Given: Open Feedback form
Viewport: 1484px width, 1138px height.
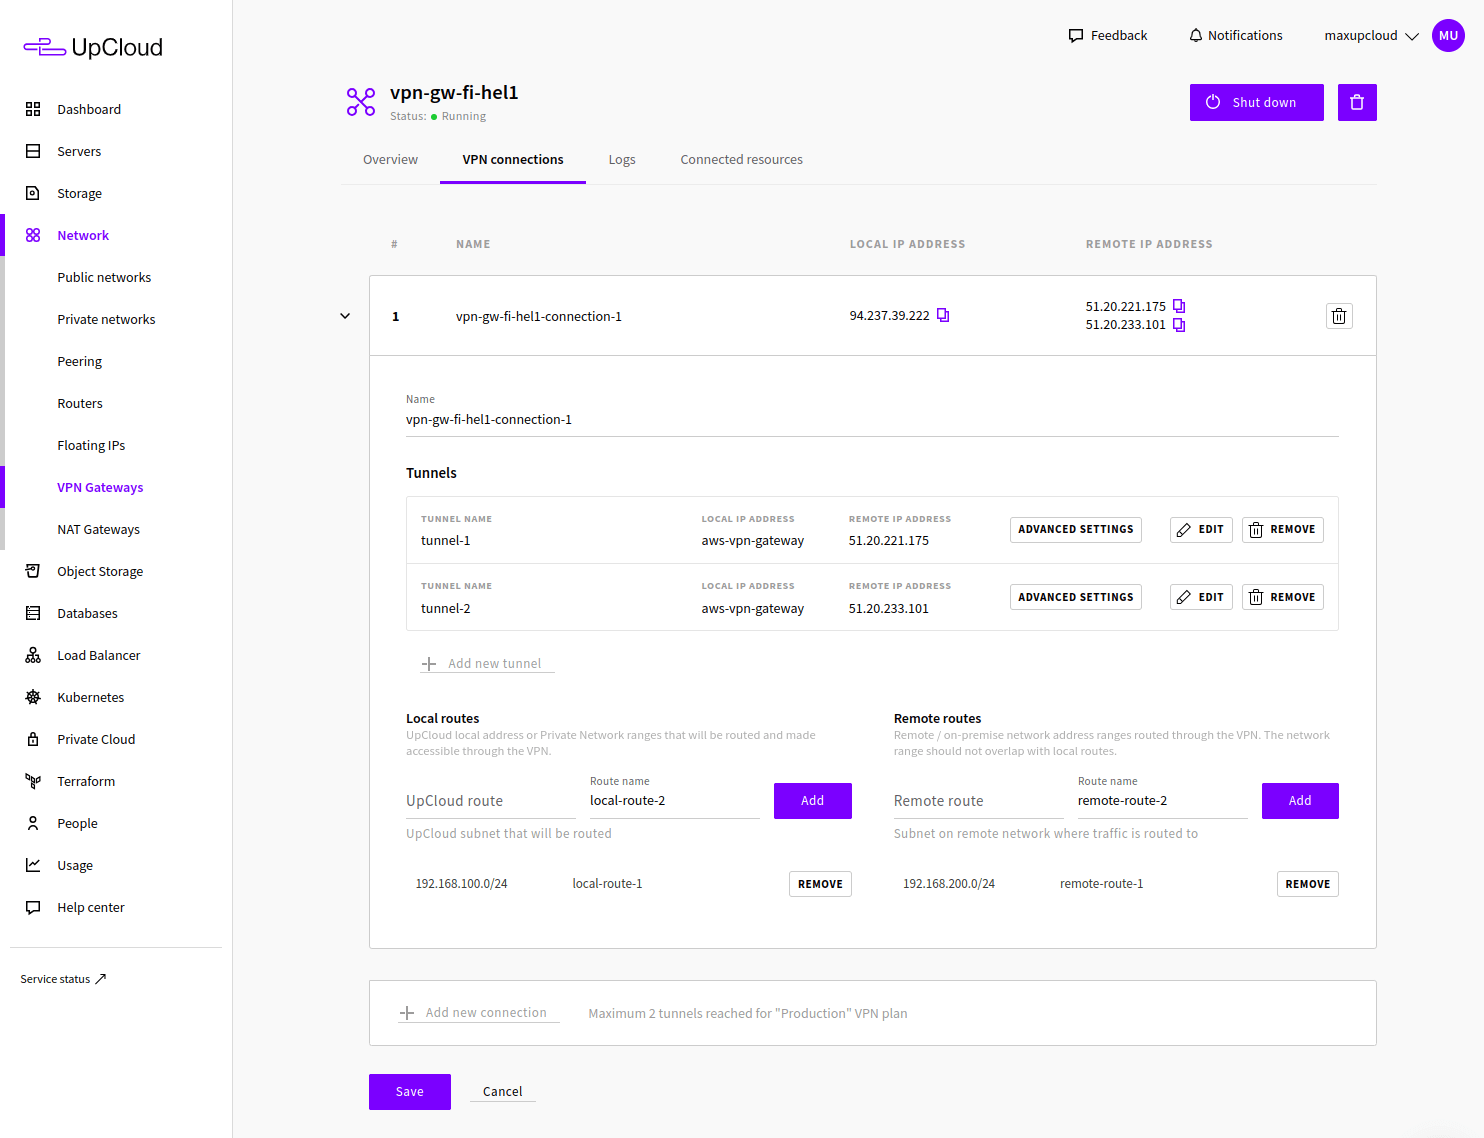Looking at the screenshot, I should tap(1108, 35).
